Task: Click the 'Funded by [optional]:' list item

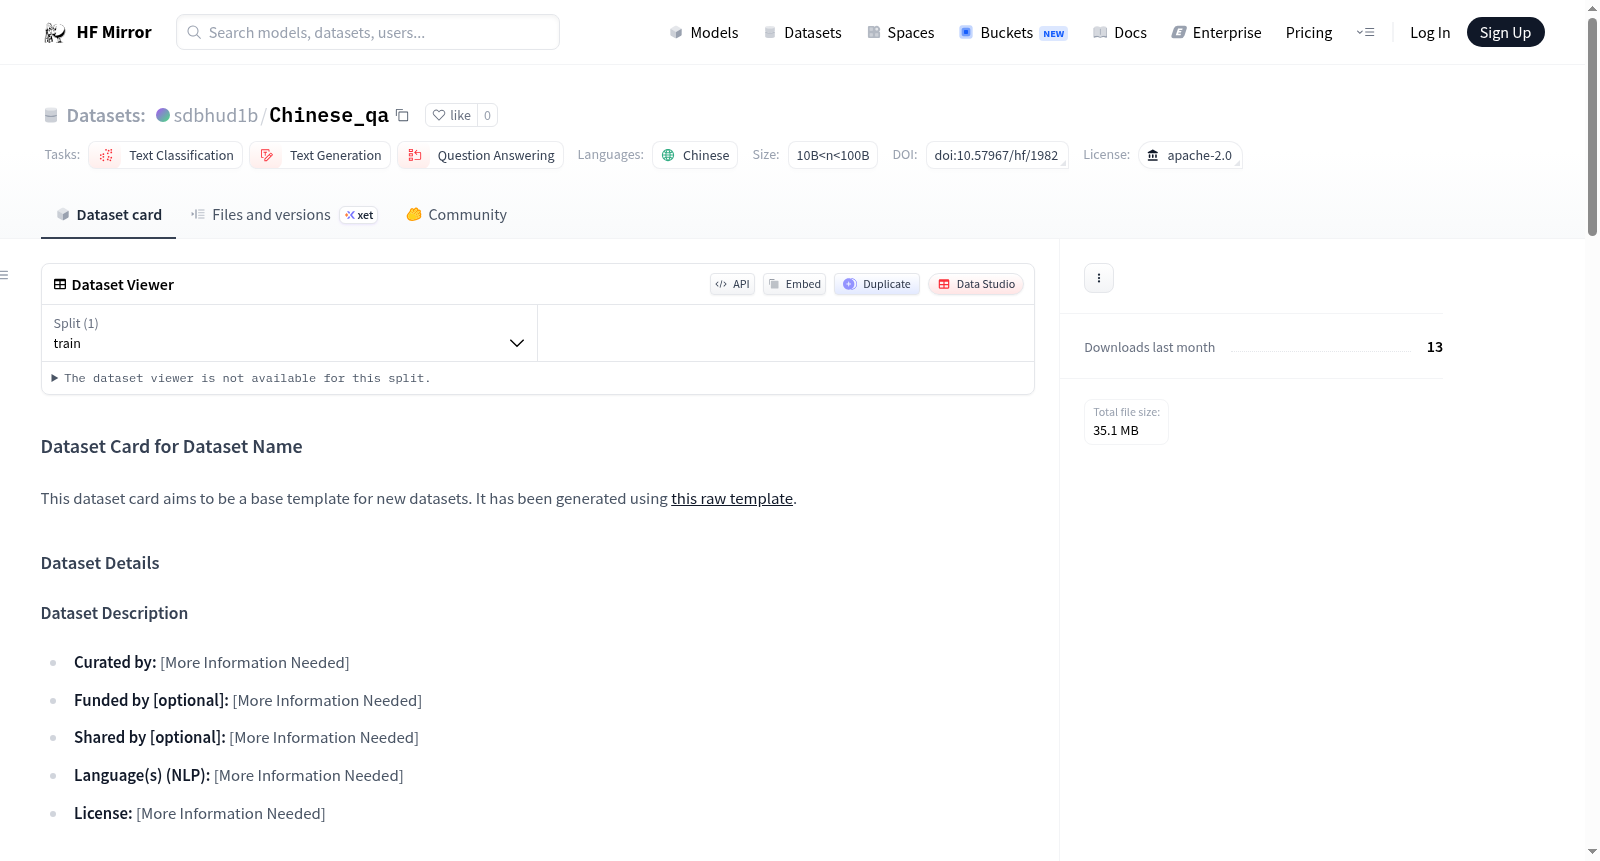Action: (x=248, y=700)
